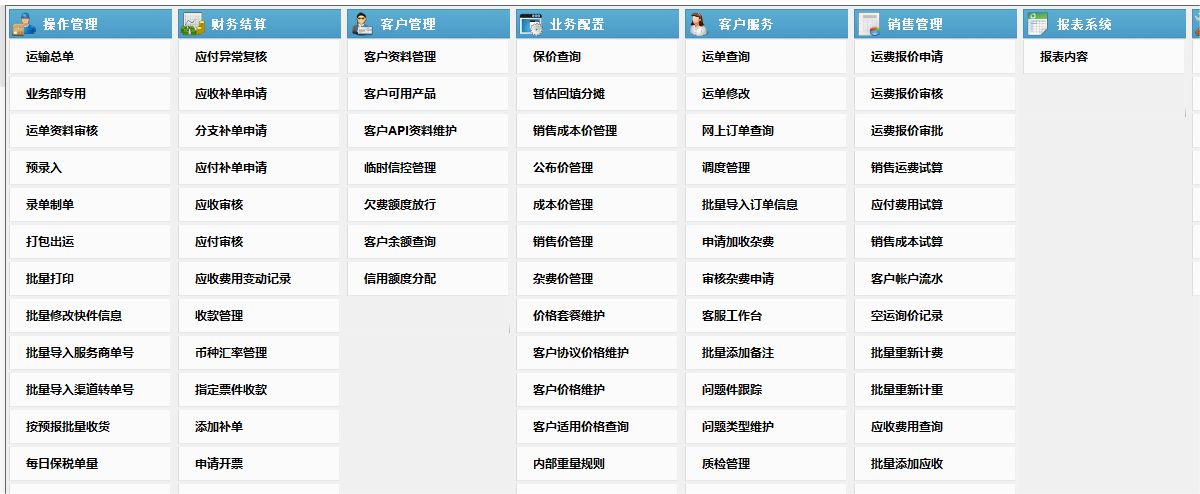The height and width of the screenshot is (494, 1200).
Task: Open 价格套餐维护 item
Action: click(569, 316)
